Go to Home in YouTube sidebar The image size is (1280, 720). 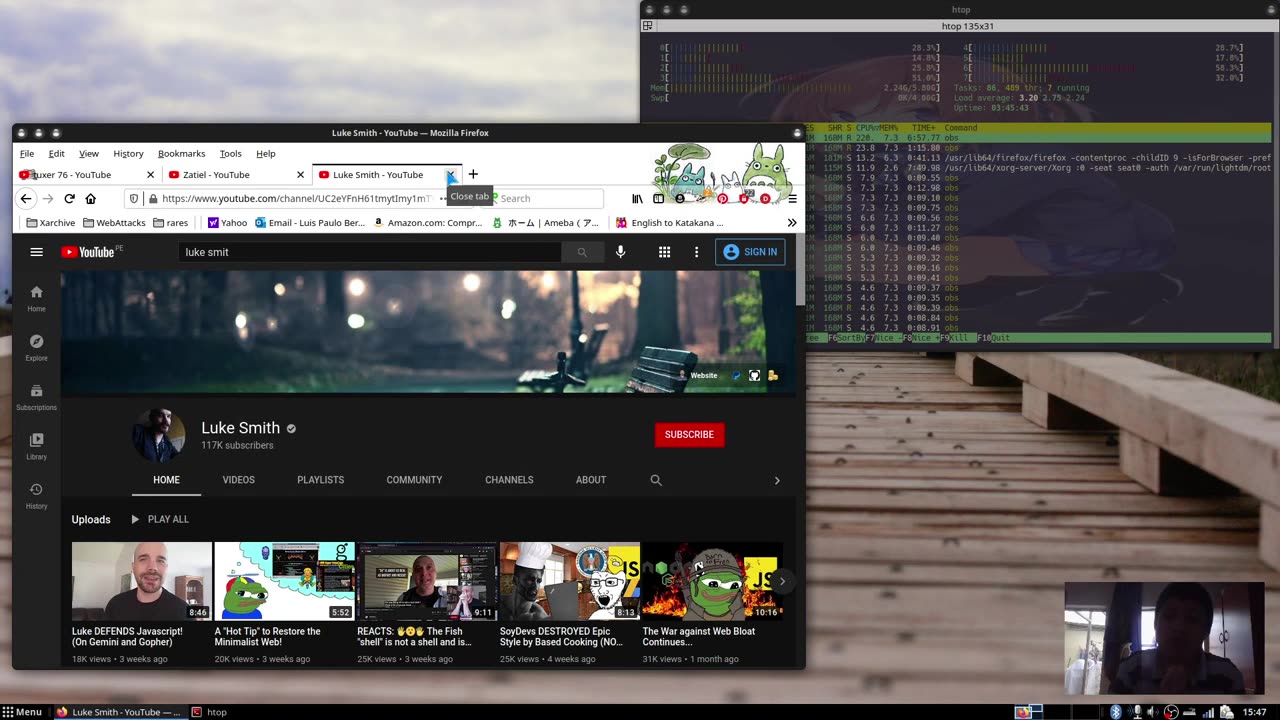36,298
